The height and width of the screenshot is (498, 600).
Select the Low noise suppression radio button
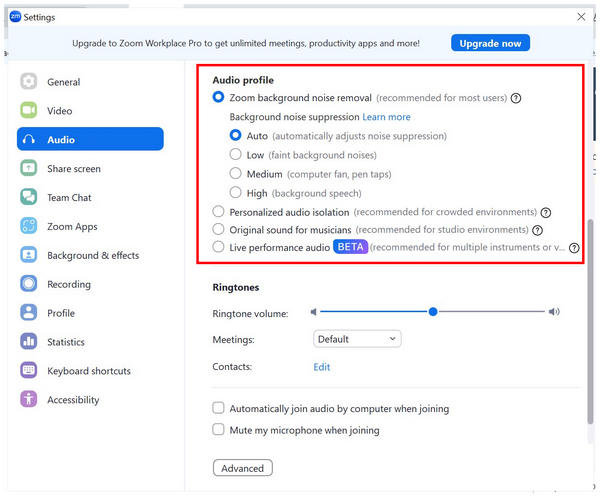[x=235, y=155]
